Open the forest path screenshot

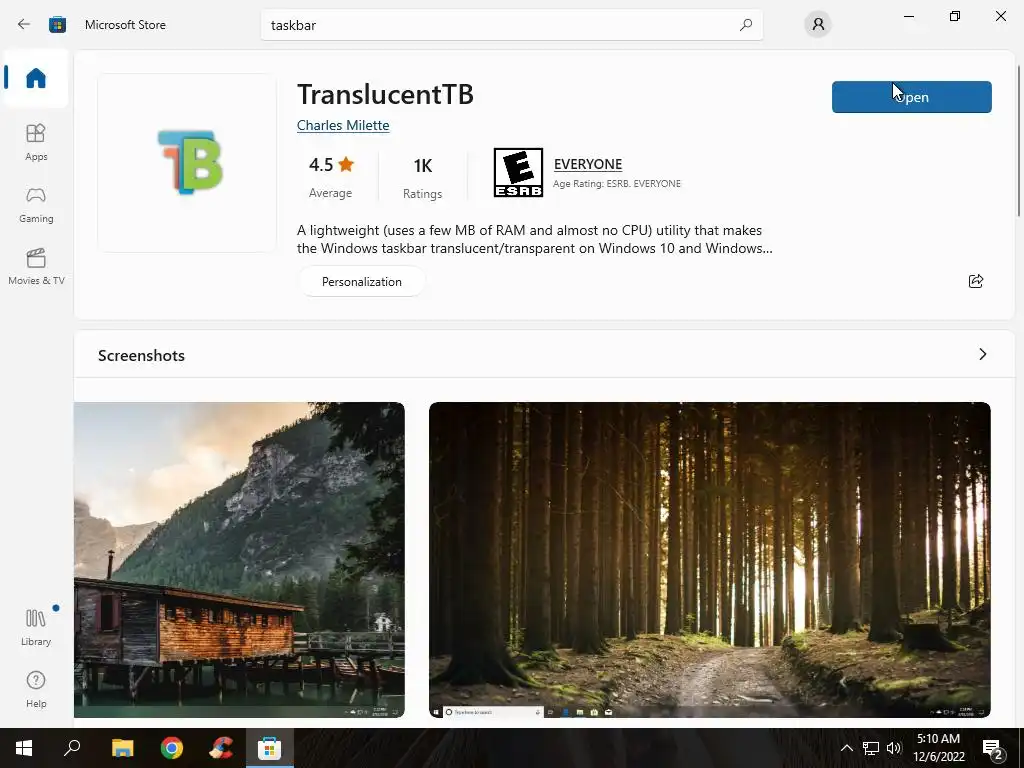pyautogui.click(x=710, y=560)
